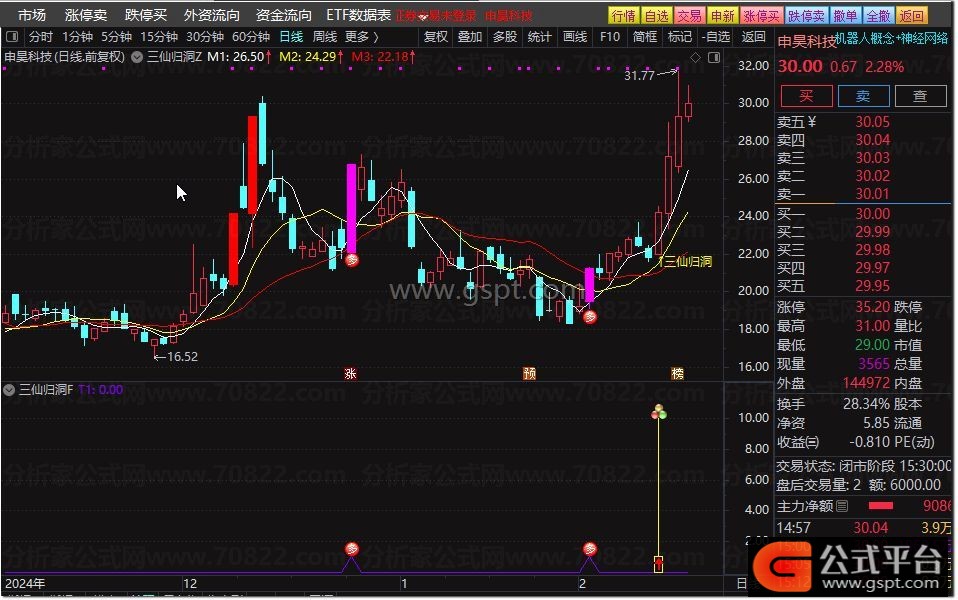Select the 日线 daily period
Image resolution: width=958 pixels, height=600 pixels.
[291, 37]
